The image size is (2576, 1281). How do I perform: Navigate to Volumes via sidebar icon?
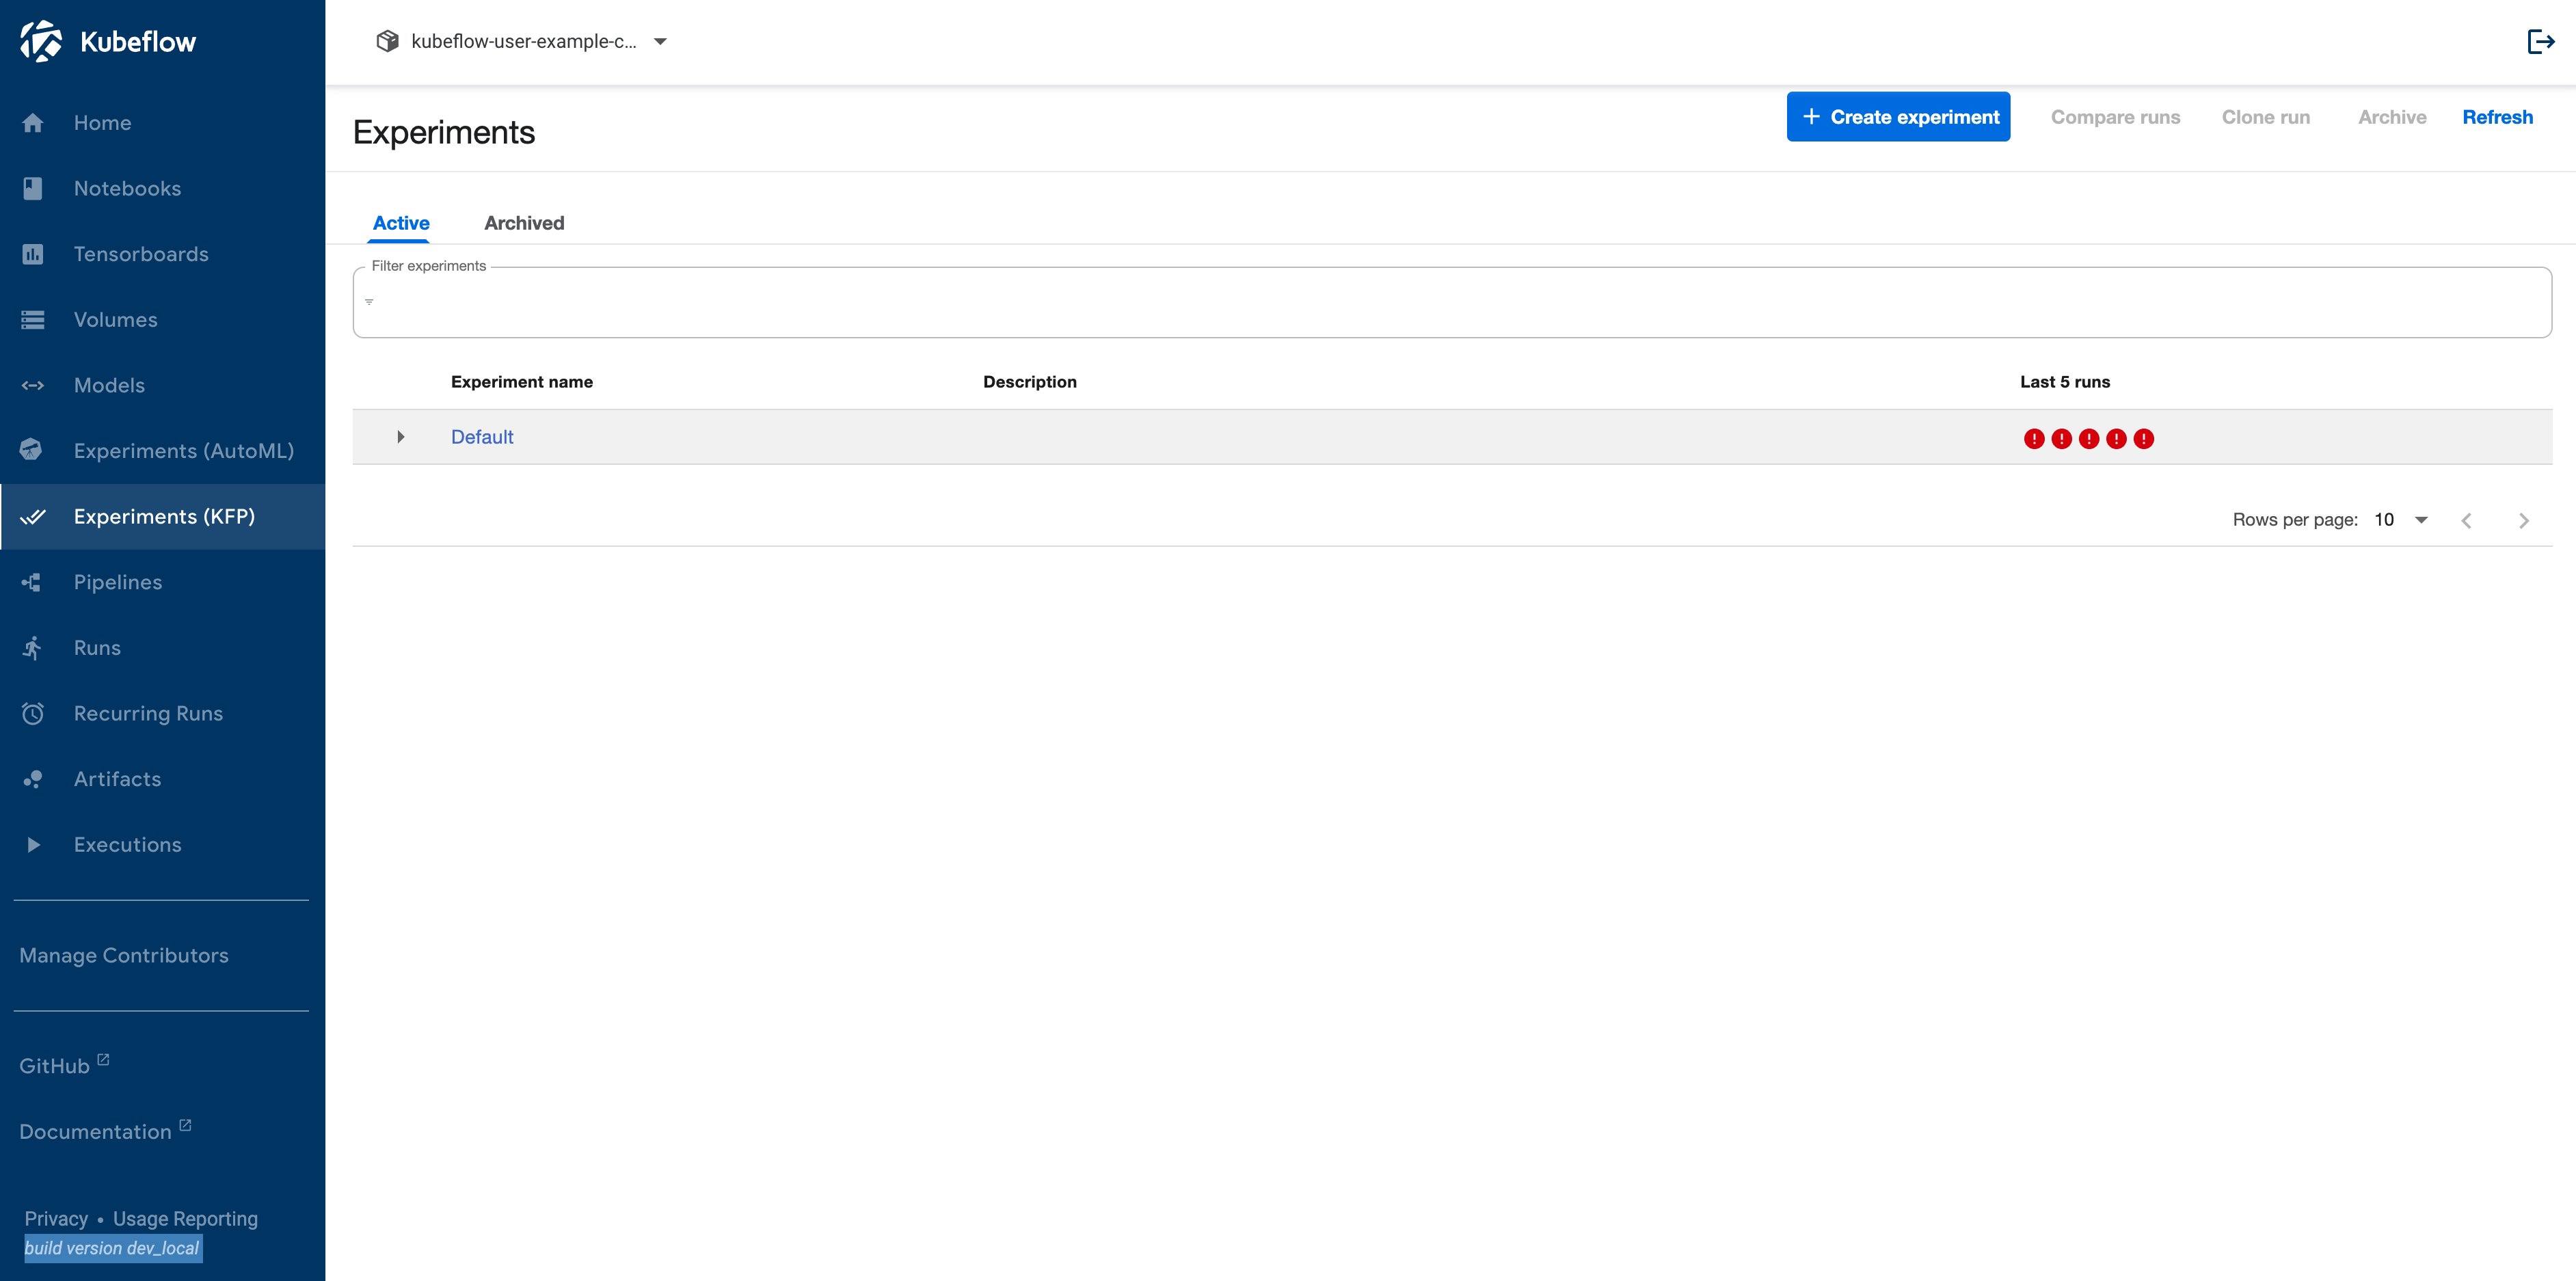click(x=33, y=319)
